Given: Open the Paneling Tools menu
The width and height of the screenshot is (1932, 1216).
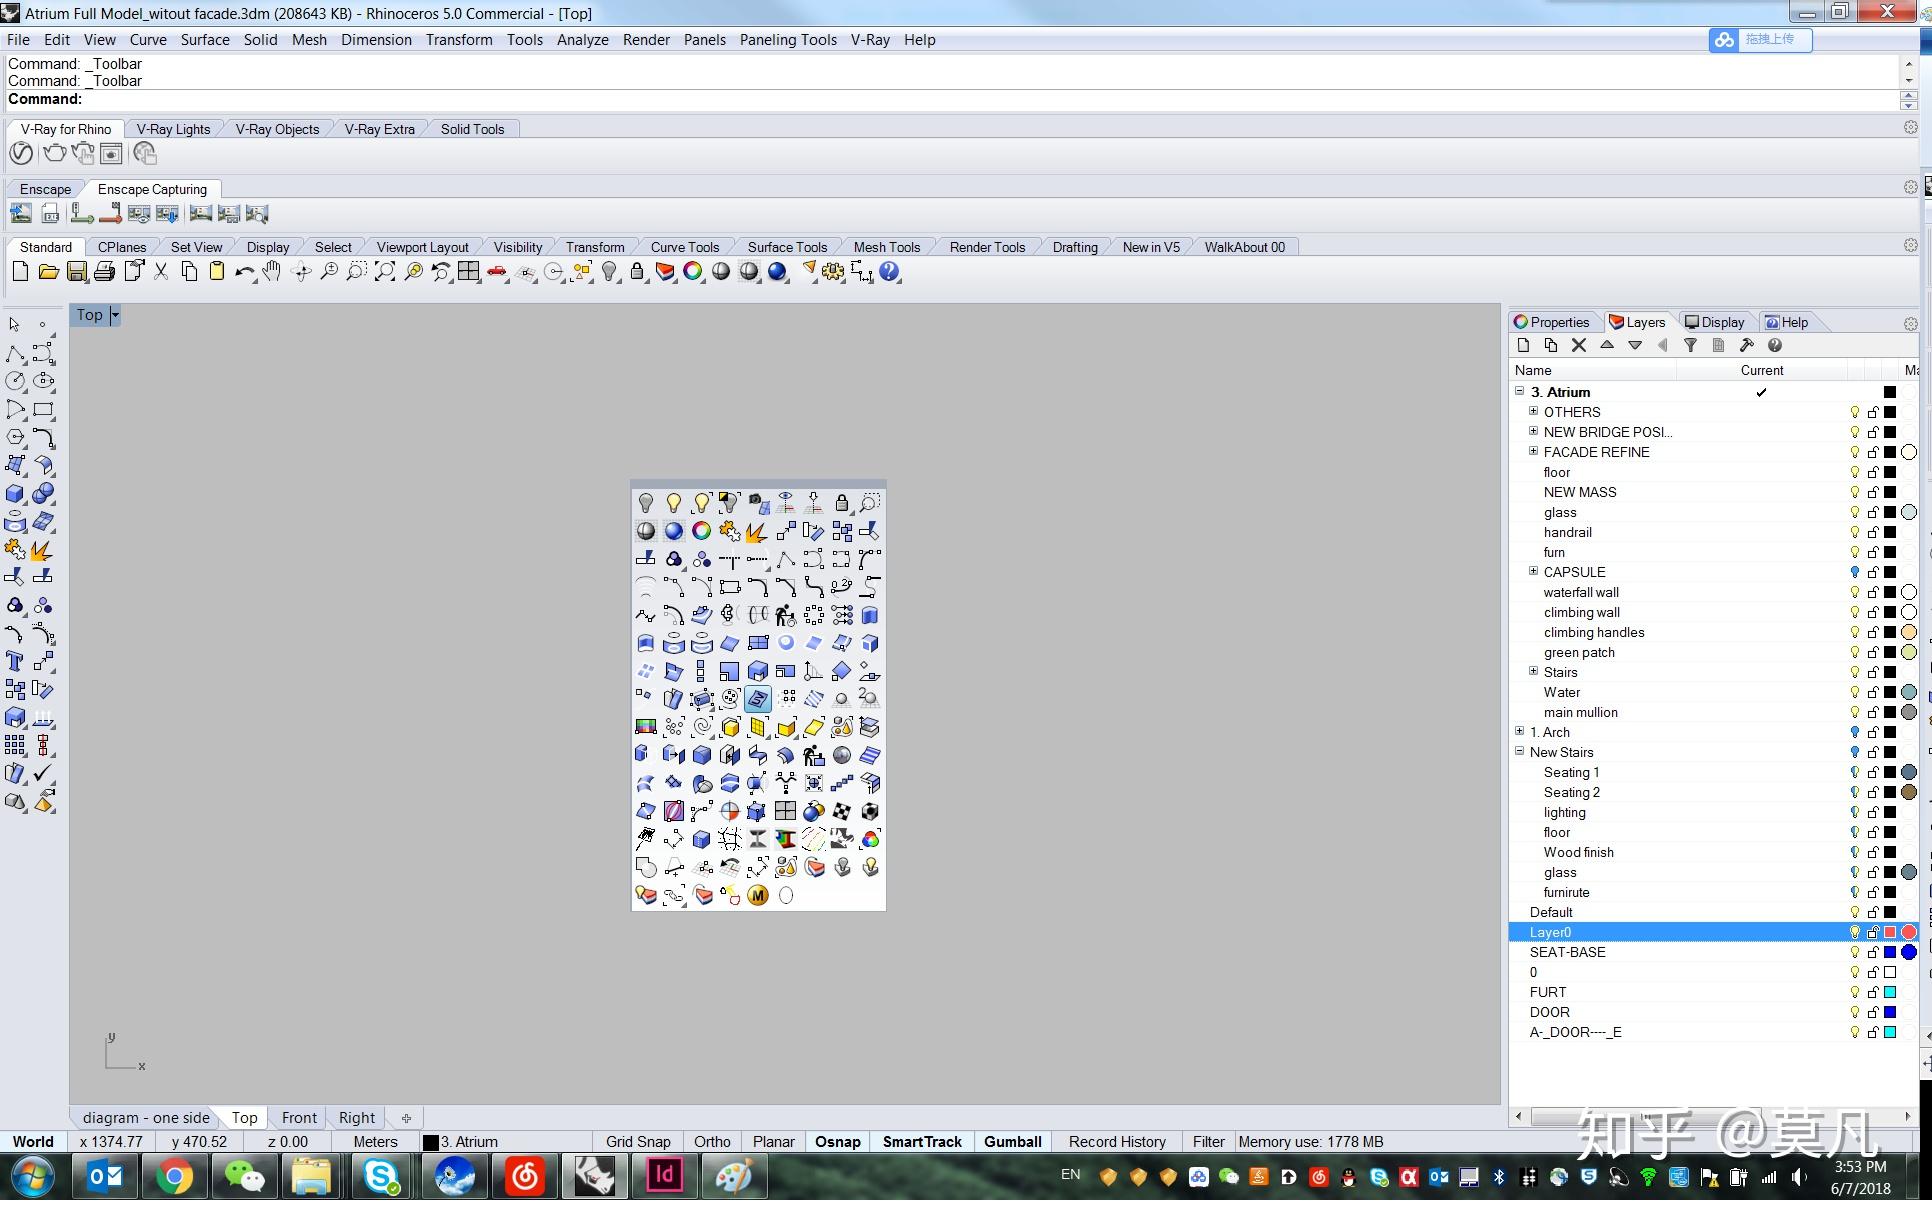Looking at the screenshot, I should click(787, 40).
